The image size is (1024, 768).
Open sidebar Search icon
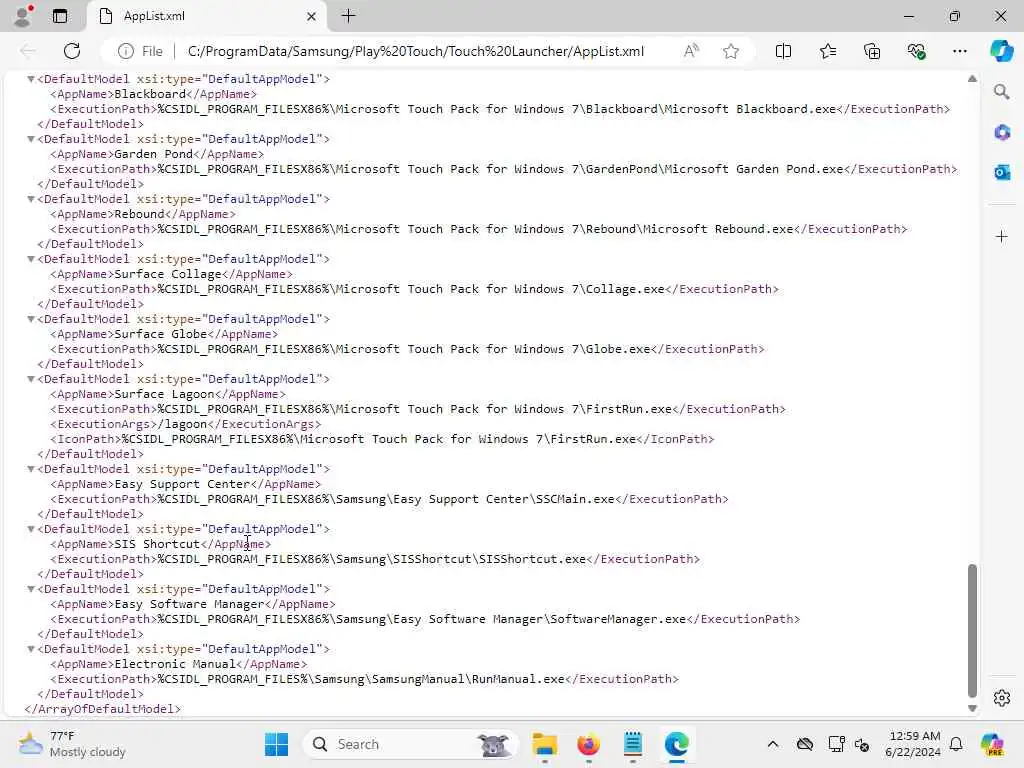(1001, 91)
